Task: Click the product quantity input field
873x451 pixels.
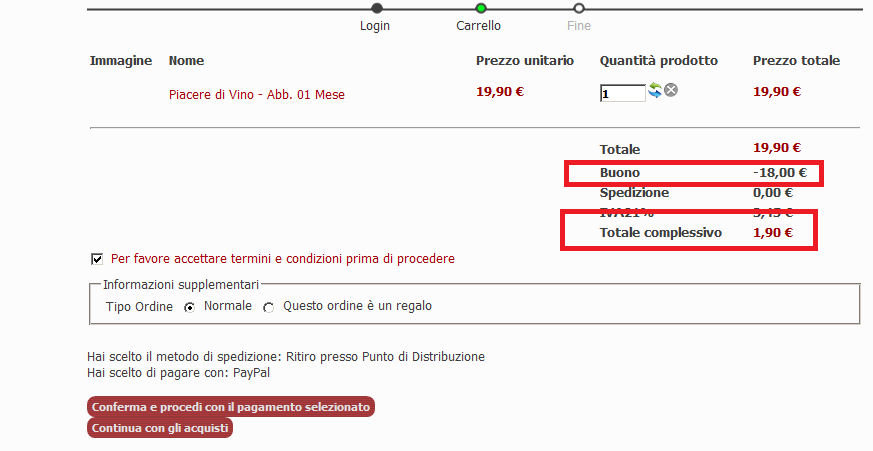Action: (x=622, y=93)
